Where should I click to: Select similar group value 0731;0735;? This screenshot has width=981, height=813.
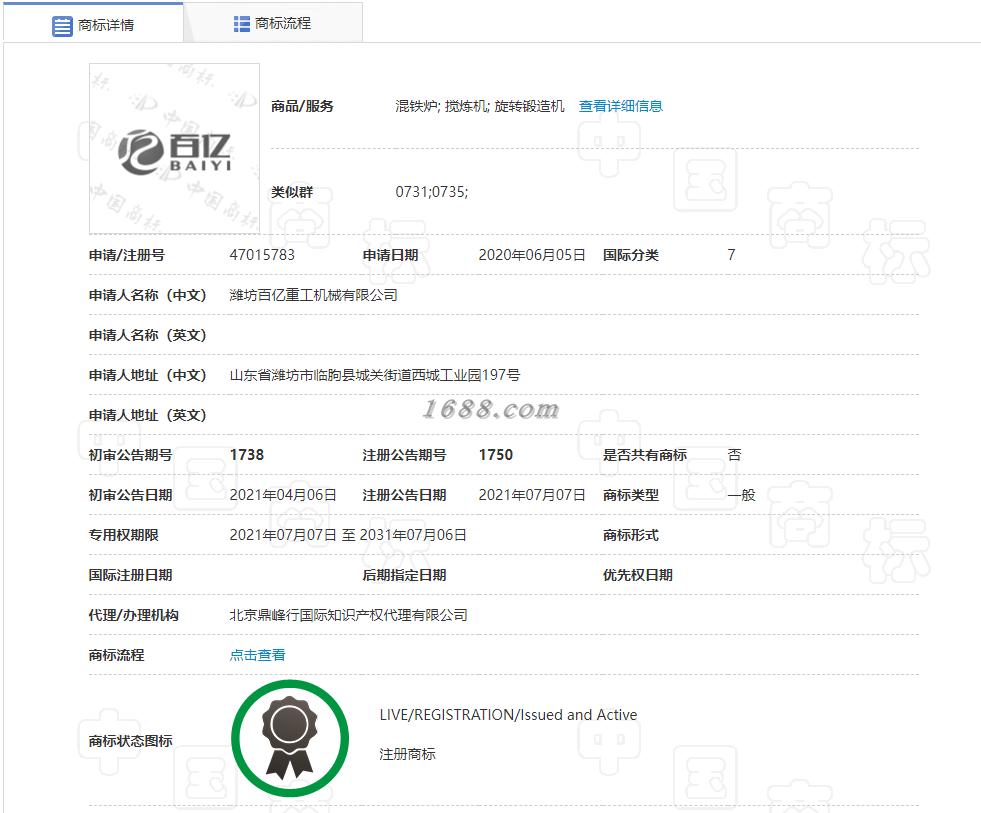pyautogui.click(x=432, y=192)
